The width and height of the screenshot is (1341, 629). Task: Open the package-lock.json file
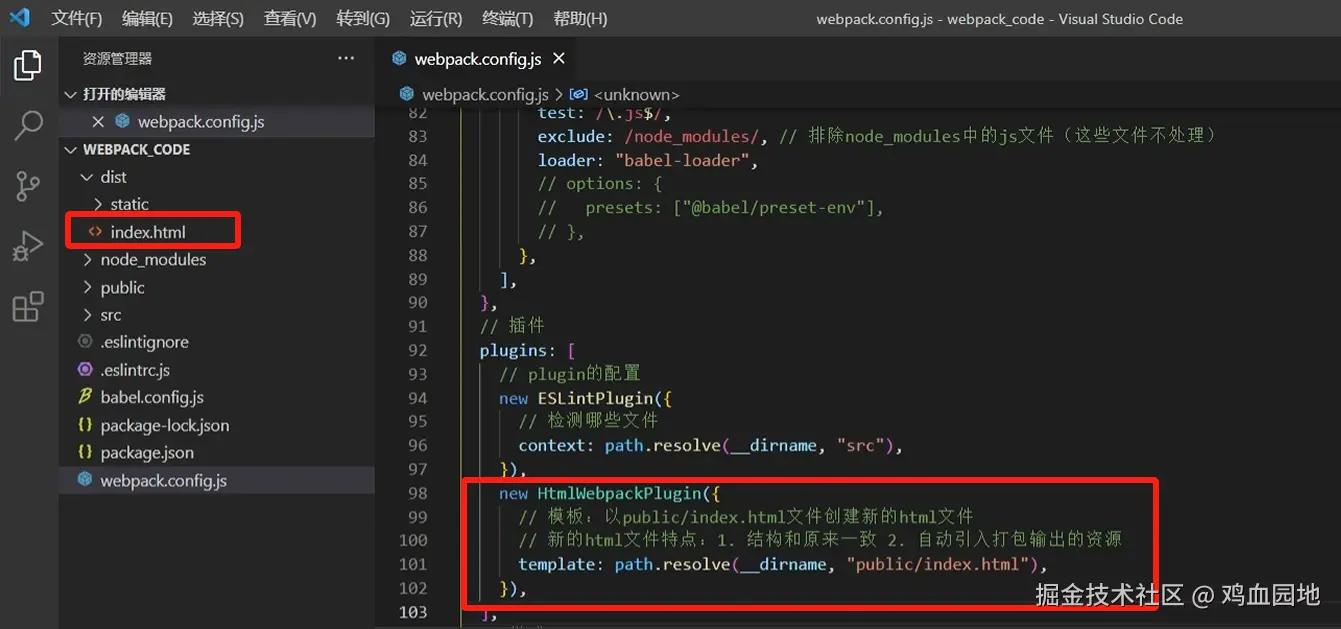(165, 425)
